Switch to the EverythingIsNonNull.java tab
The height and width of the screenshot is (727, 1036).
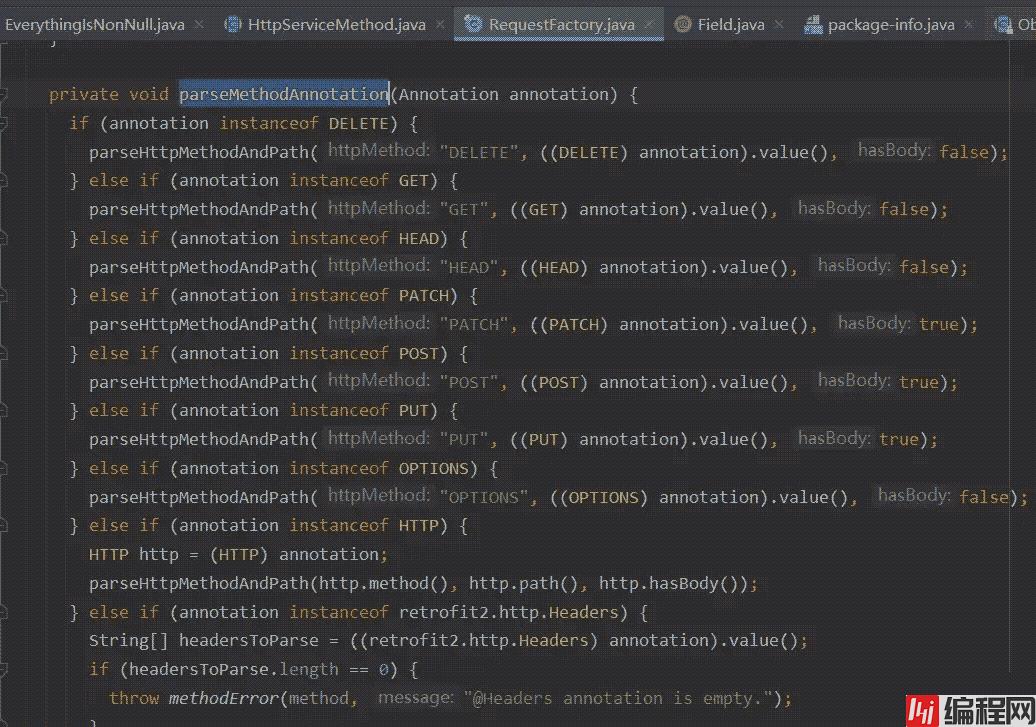(94, 24)
